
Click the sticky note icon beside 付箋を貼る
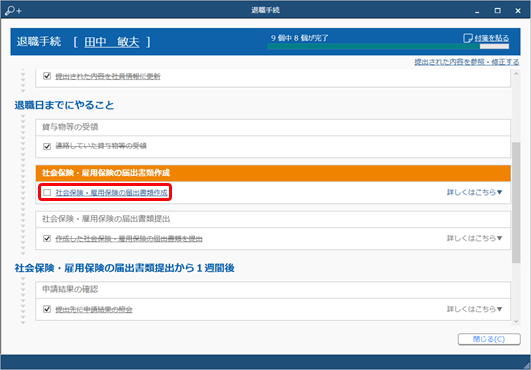[x=468, y=38]
